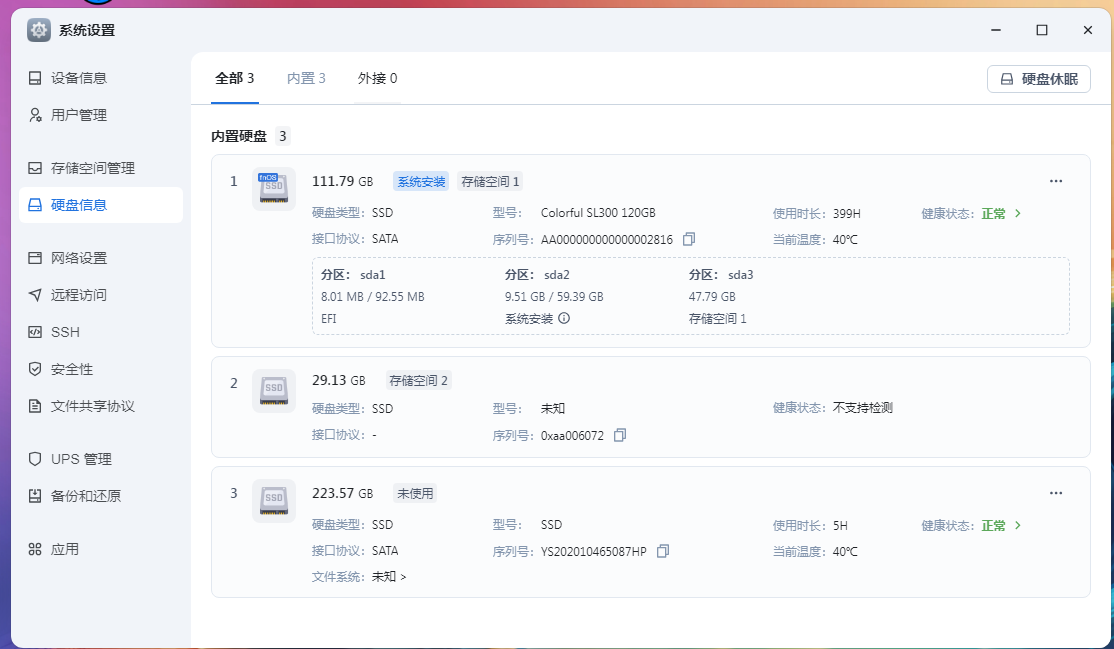Click the 47.79 GB size under sda3

712,296
